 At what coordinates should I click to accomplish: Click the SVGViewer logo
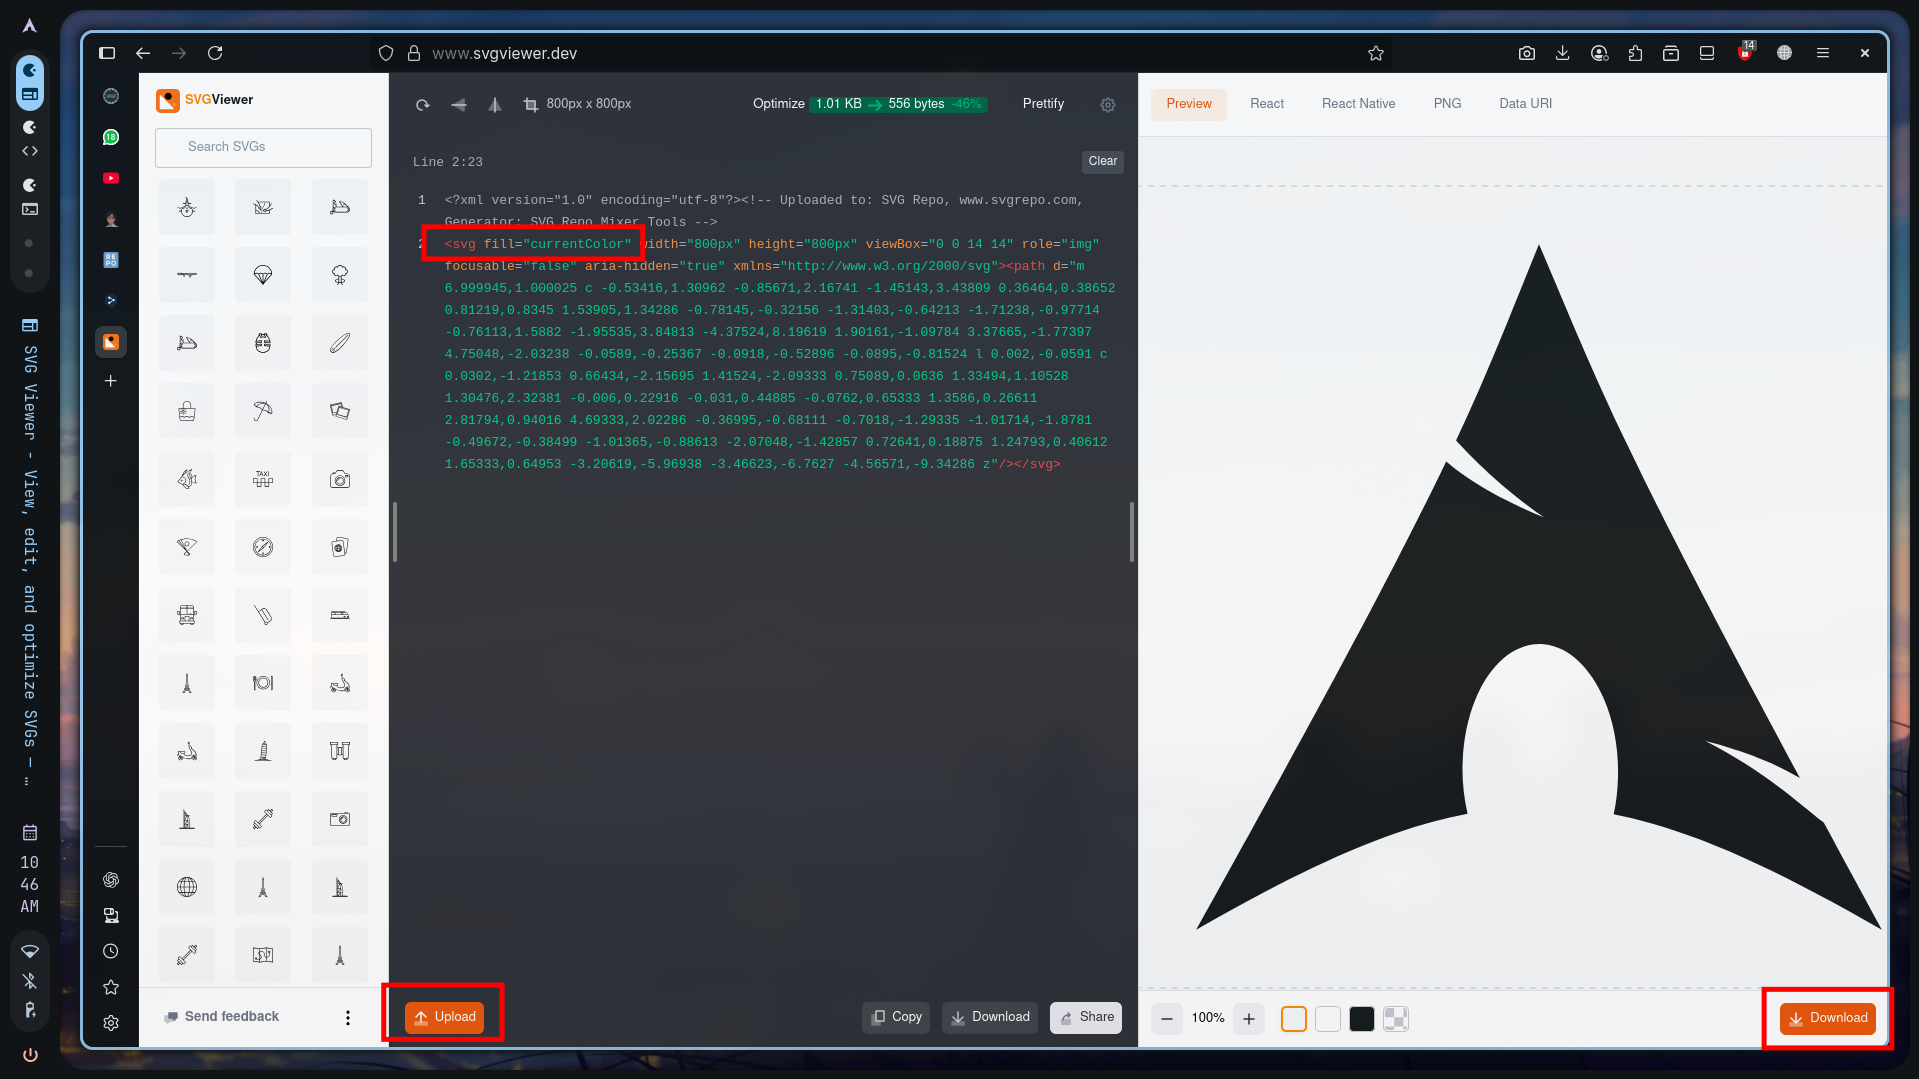click(205, 100)
